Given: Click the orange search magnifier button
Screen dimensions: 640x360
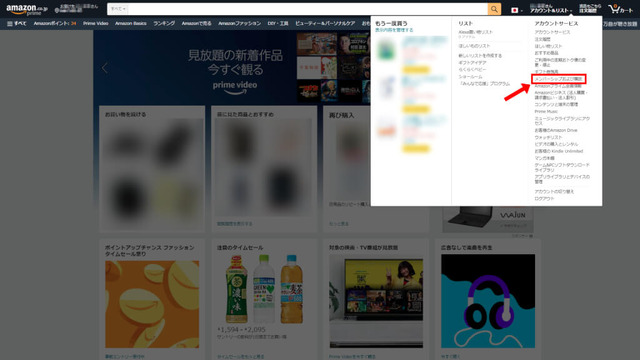Looking at the screenshot, I should (x=494, y=9).
